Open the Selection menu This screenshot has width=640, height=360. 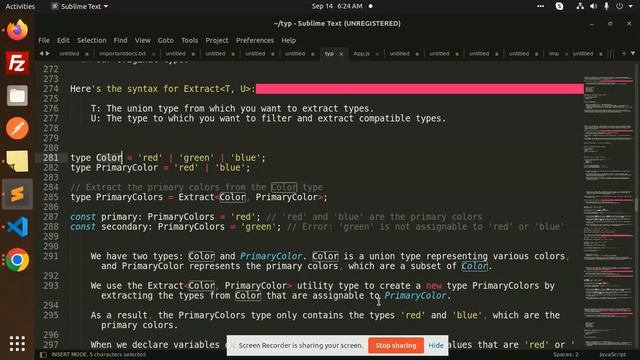[92, 40]
